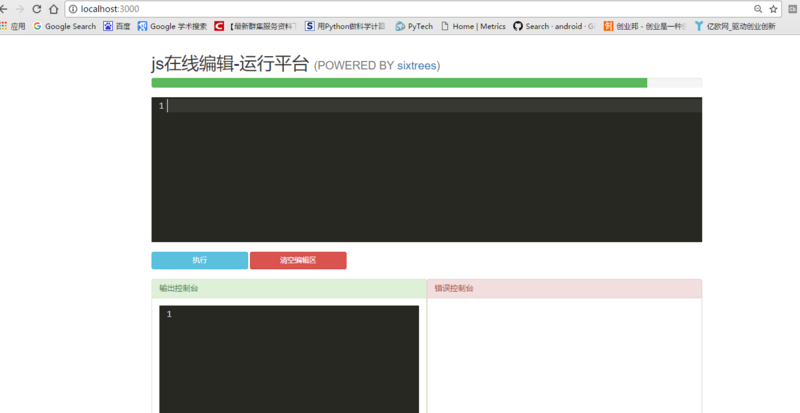Open the GitHub Search android bookmark
Image resolution: width=800 pixels, height=413 pixels.
pos(554,26)
